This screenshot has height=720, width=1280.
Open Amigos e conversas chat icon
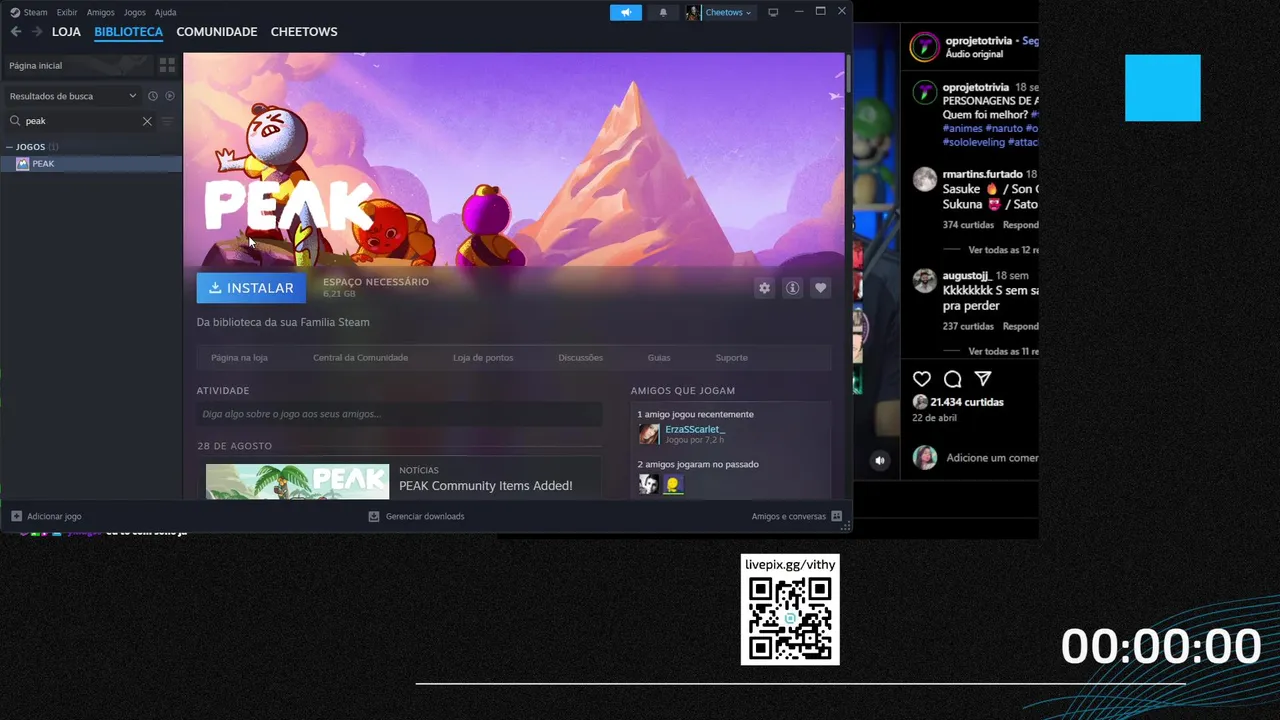click(x=837, y=516)
